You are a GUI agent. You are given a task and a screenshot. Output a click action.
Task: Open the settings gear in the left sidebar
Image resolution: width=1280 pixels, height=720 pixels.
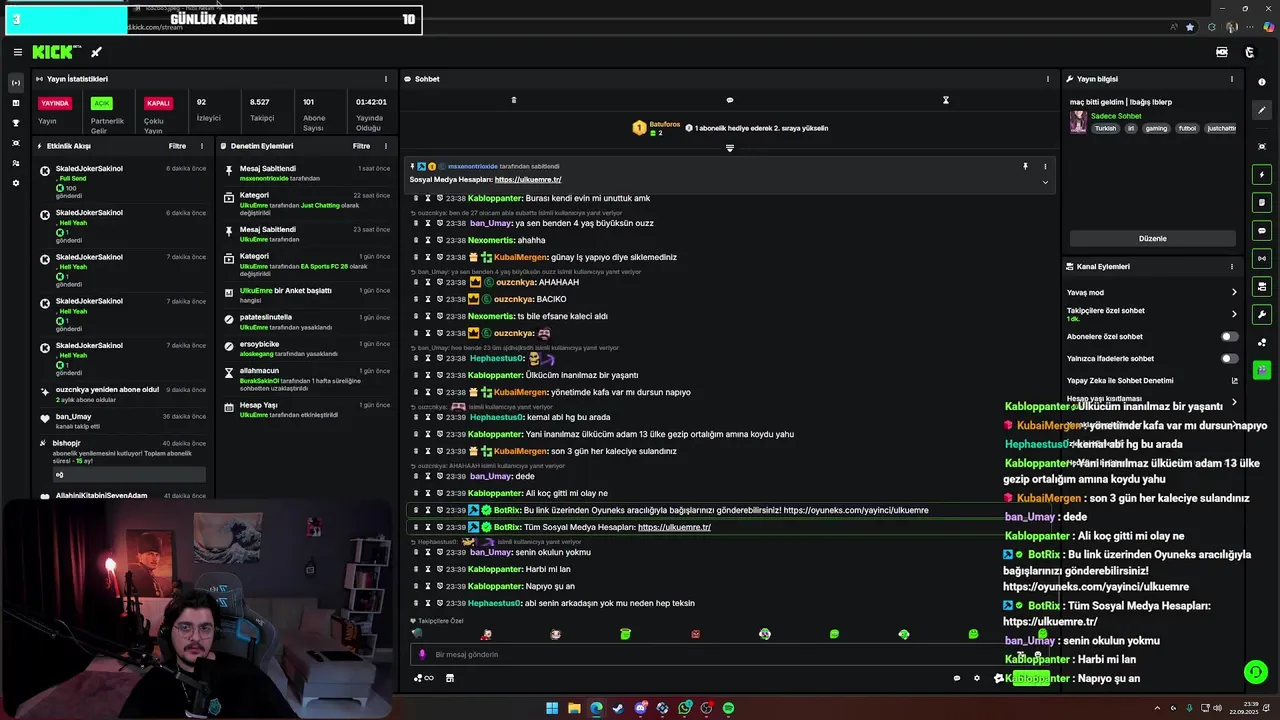pos(15,183)
